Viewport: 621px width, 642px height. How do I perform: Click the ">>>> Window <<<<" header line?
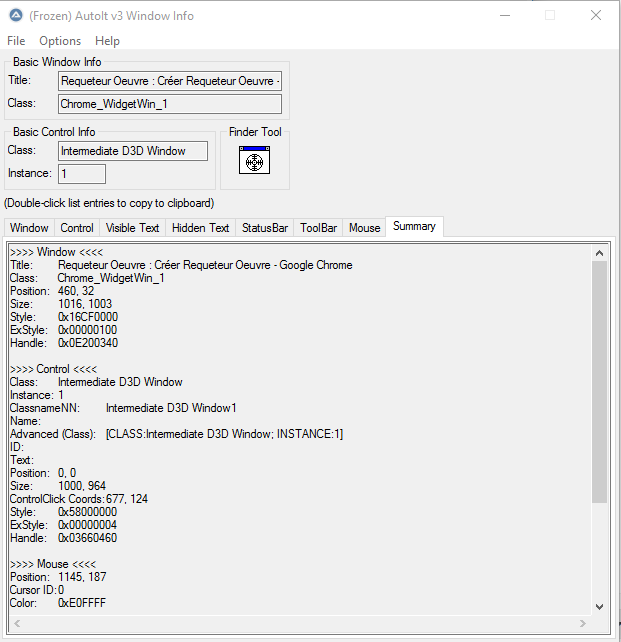coord(56,252)
